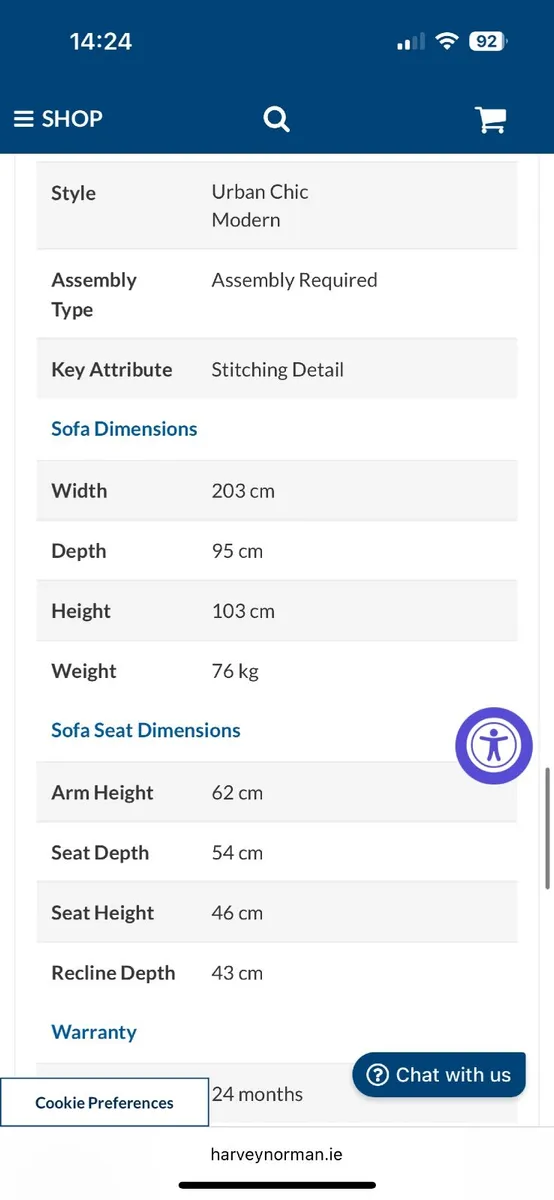
Task: Tap the battery indicator showing 92
Action: pyautogui.click(x=488, y=42)
